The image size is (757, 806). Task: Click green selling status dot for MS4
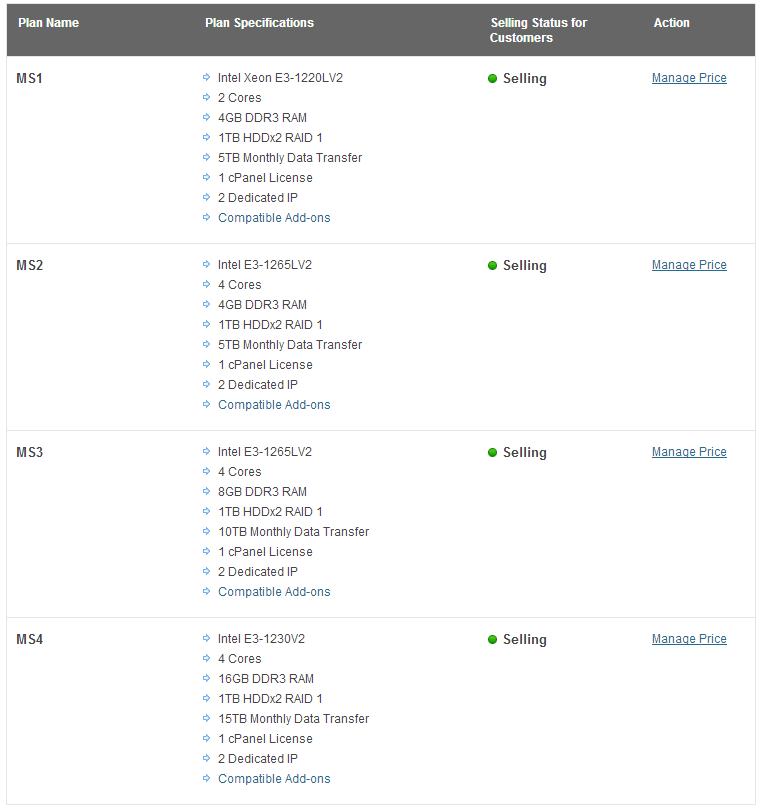(492, 640)
